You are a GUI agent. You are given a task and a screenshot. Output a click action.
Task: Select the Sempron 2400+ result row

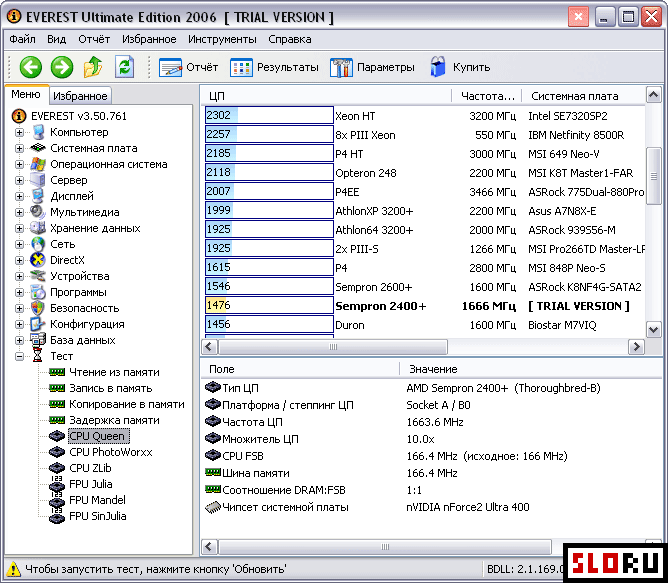point(425,306)
